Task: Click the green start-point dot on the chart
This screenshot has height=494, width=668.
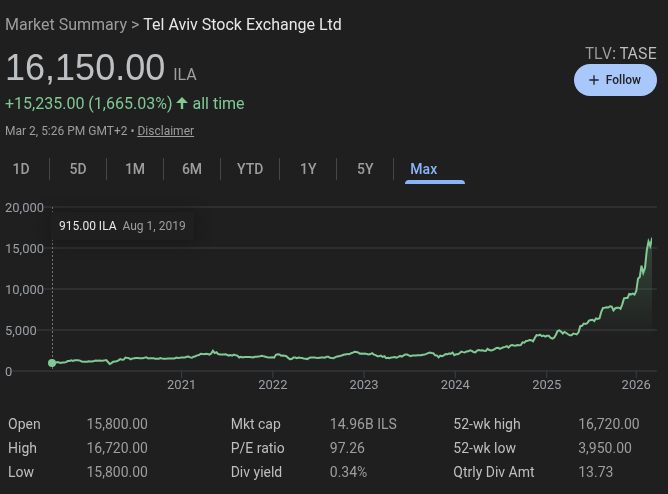Action: coord(52,363)
